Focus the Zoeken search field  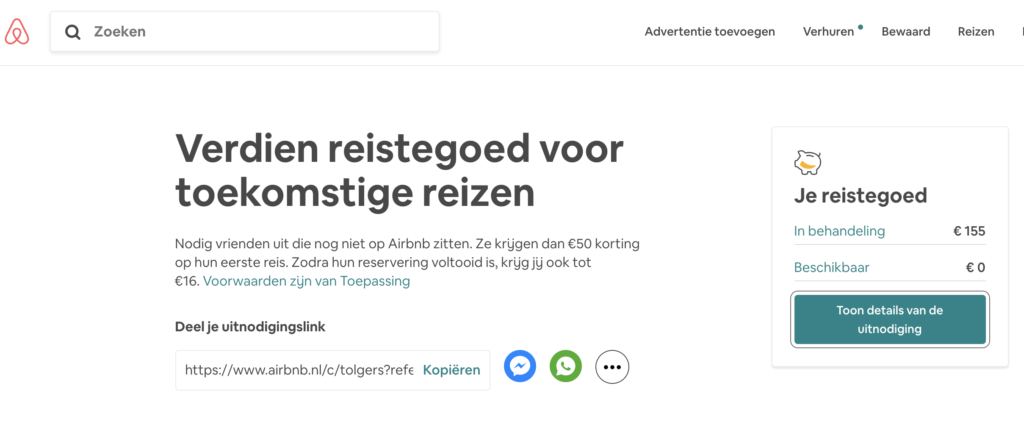245,31
